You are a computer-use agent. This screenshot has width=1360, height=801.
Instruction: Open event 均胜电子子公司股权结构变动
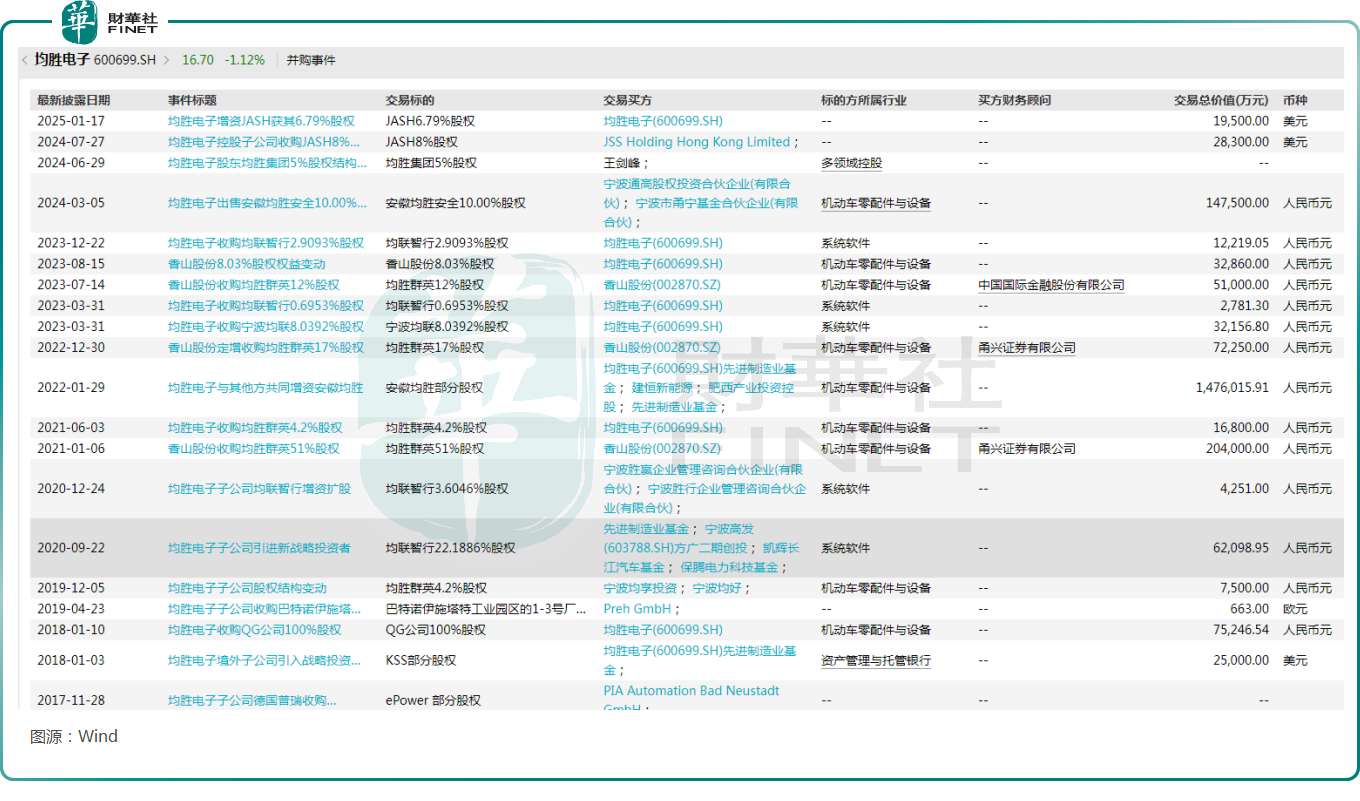248,588
